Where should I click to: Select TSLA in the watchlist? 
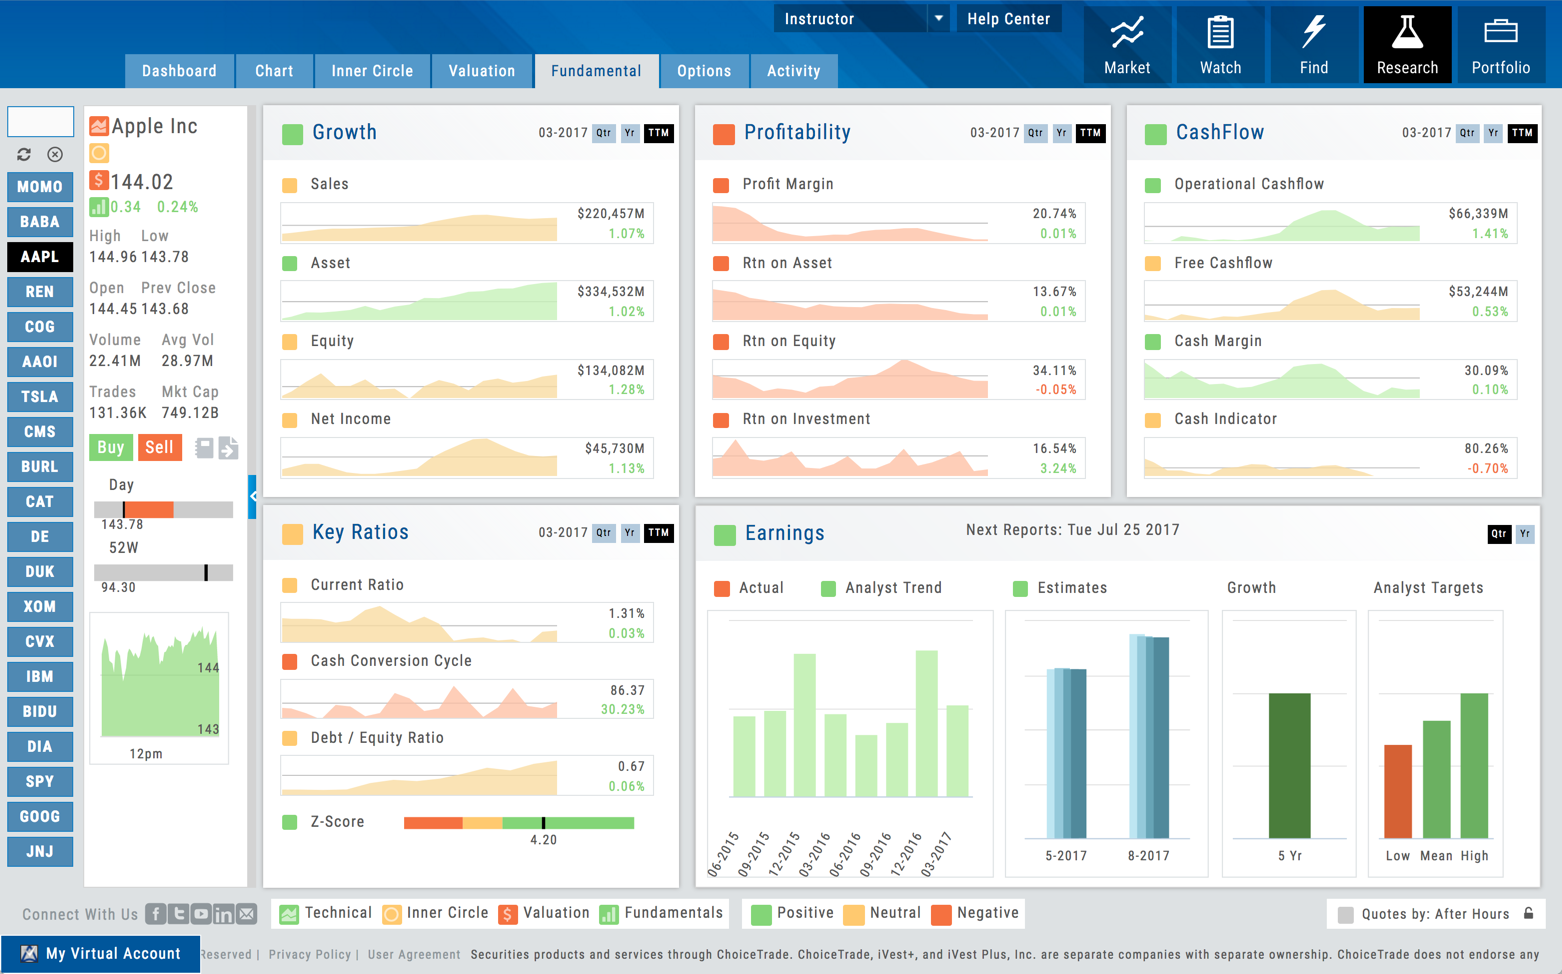40,397
